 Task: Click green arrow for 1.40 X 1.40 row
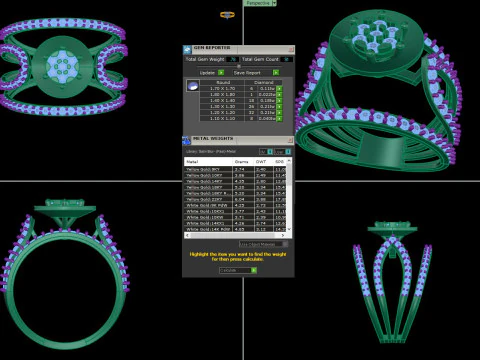pos(279,101)
